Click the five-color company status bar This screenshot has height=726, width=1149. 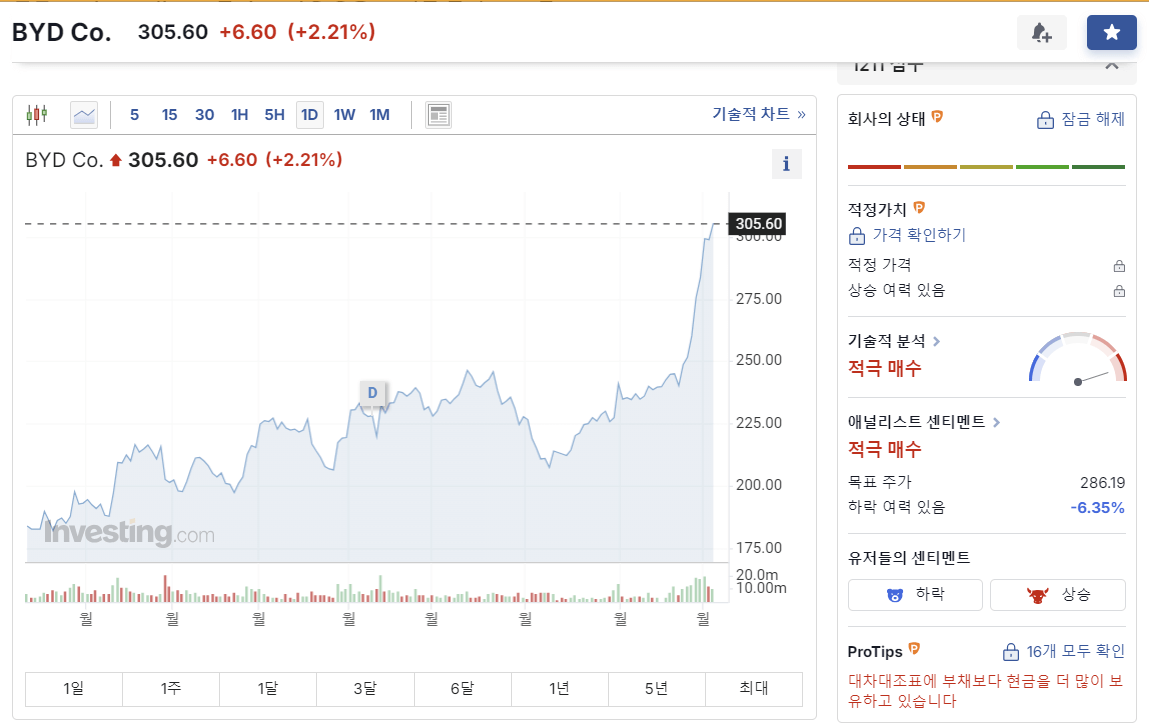coord(987,167)
